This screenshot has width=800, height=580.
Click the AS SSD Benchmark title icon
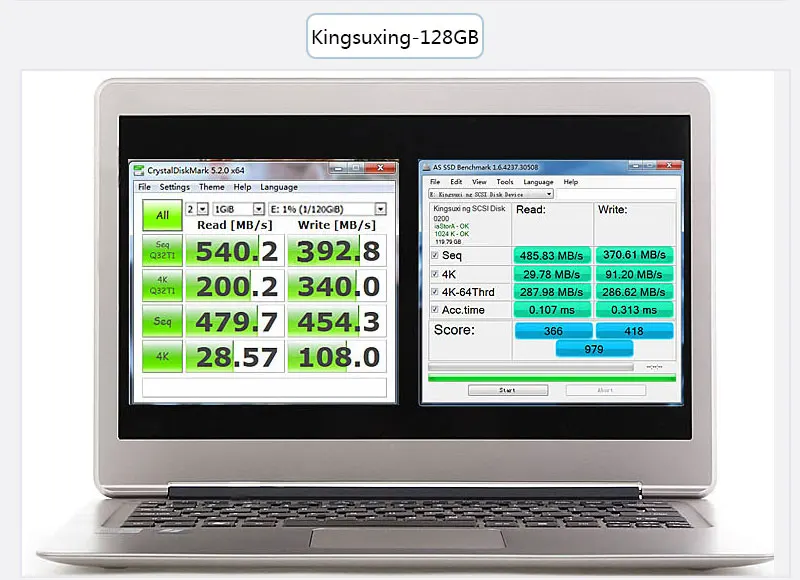click(427, 167)
